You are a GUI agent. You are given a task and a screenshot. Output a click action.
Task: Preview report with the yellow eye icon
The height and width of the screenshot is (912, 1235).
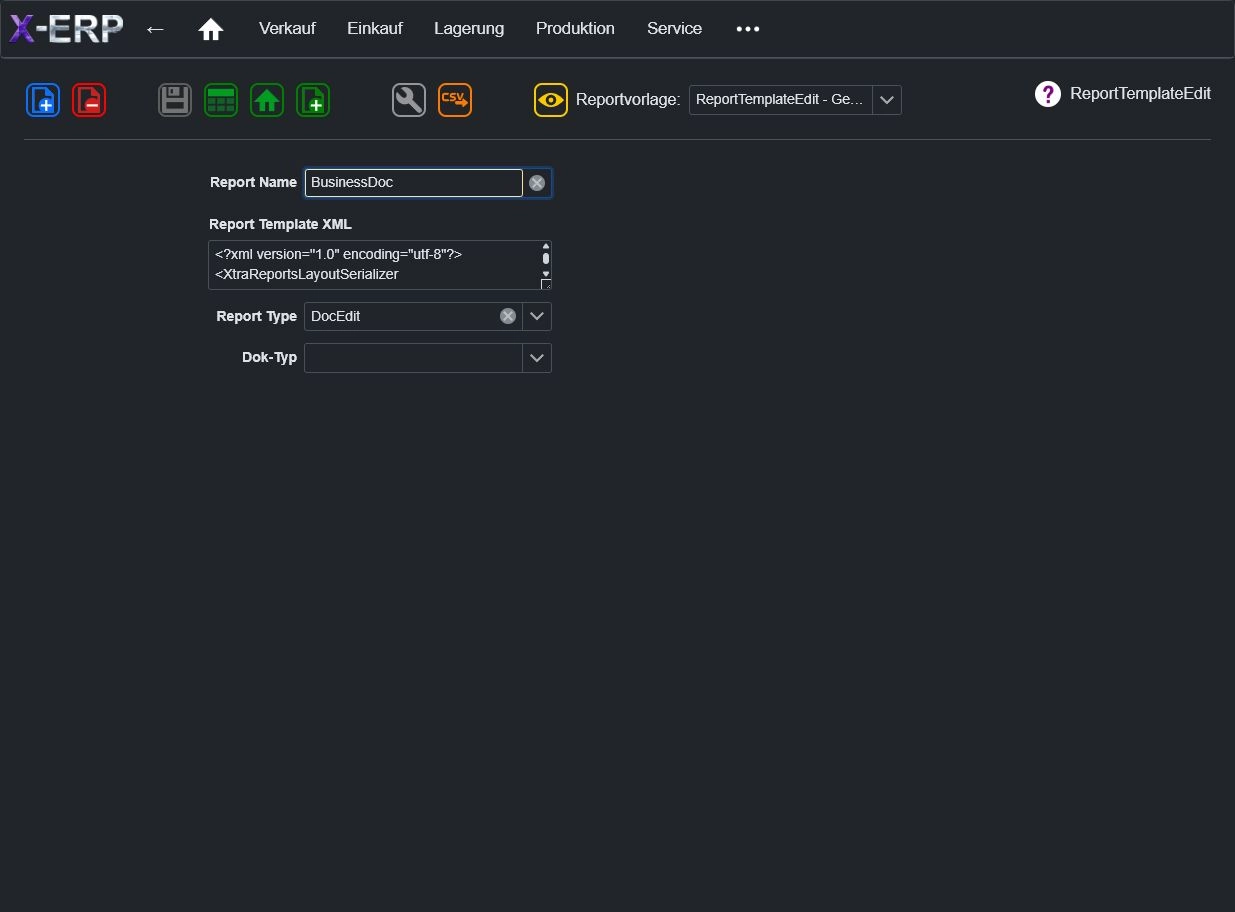(551, 100)
